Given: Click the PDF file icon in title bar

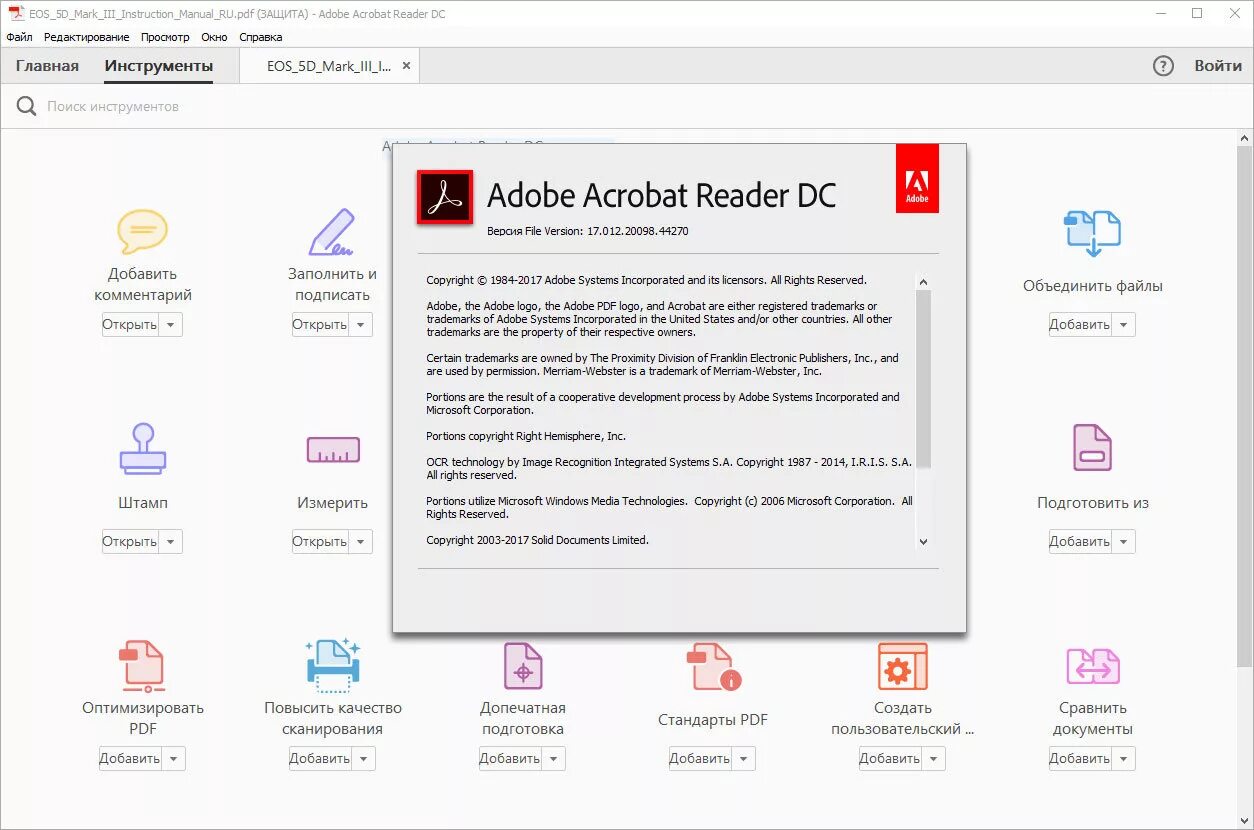Looking at the screenshot, I should (x=16, y=14).
